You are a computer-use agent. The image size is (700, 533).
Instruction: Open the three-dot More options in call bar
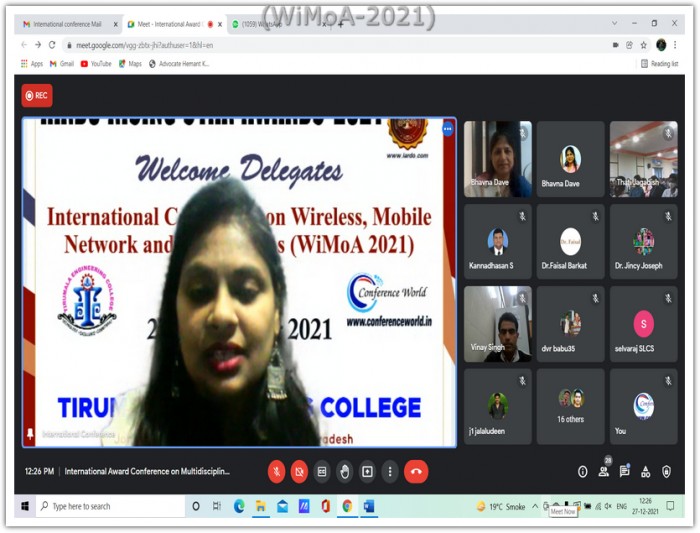(x=390, y=471)
